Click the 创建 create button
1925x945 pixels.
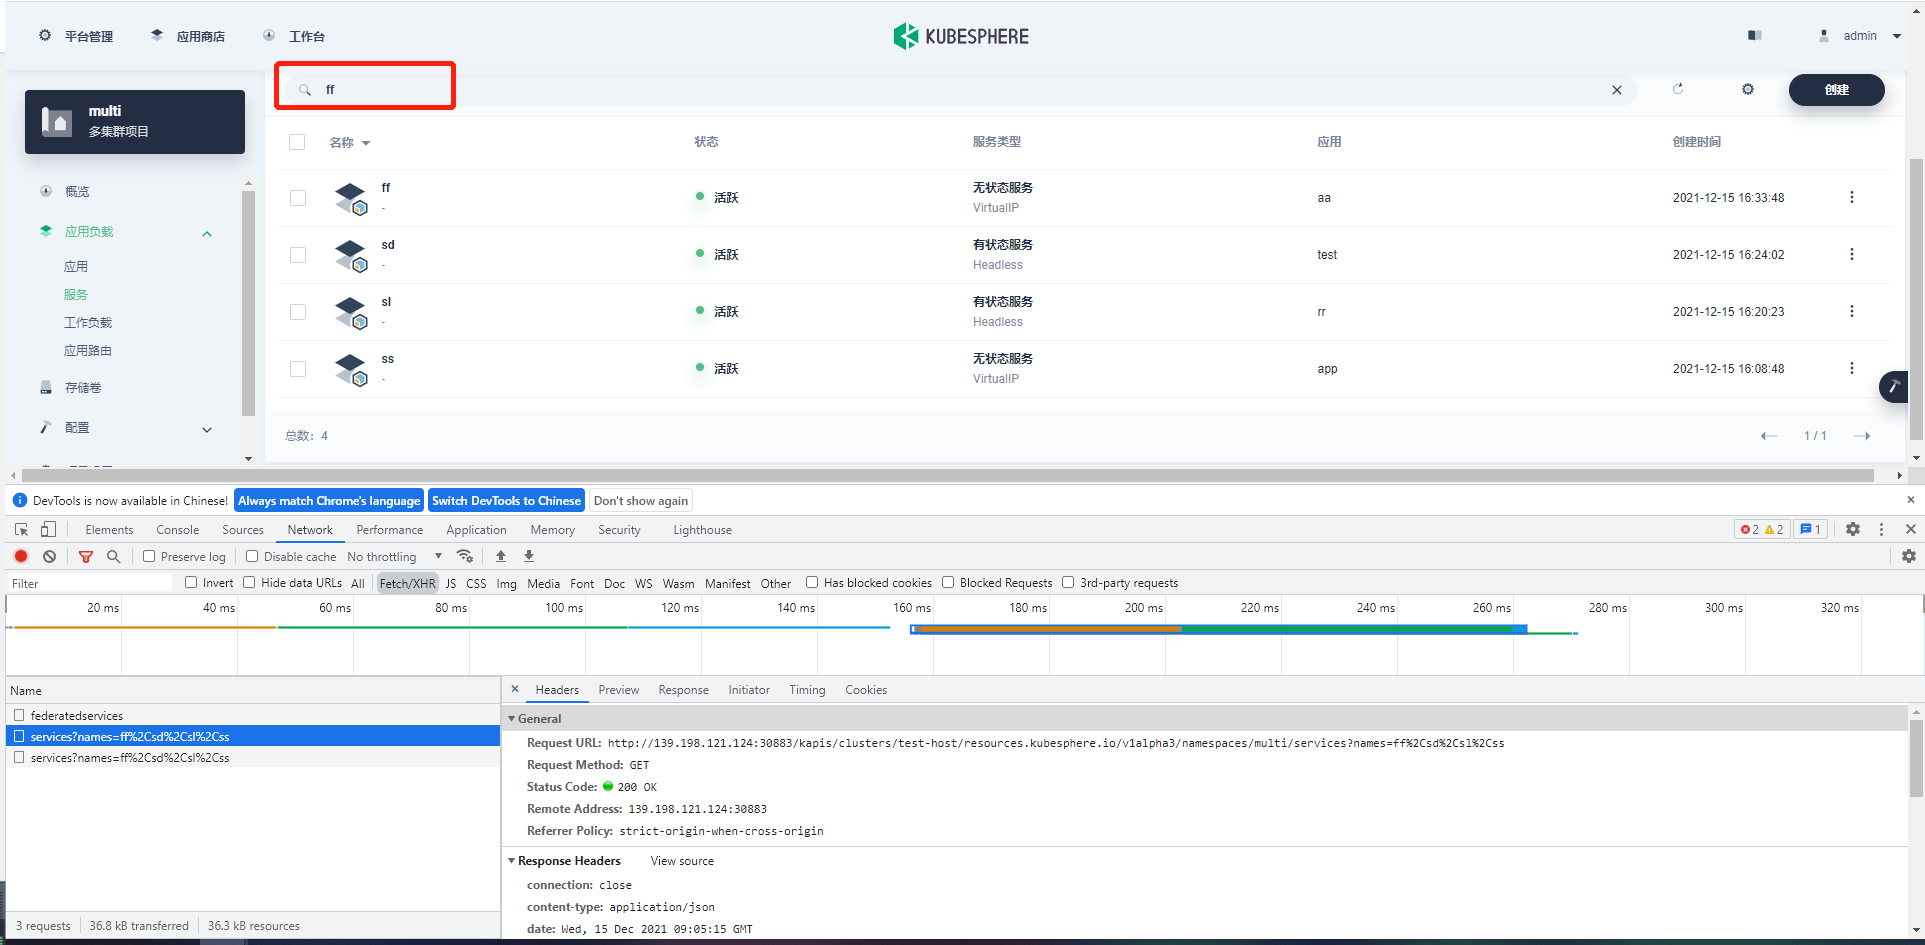(x=1836, y=89)
